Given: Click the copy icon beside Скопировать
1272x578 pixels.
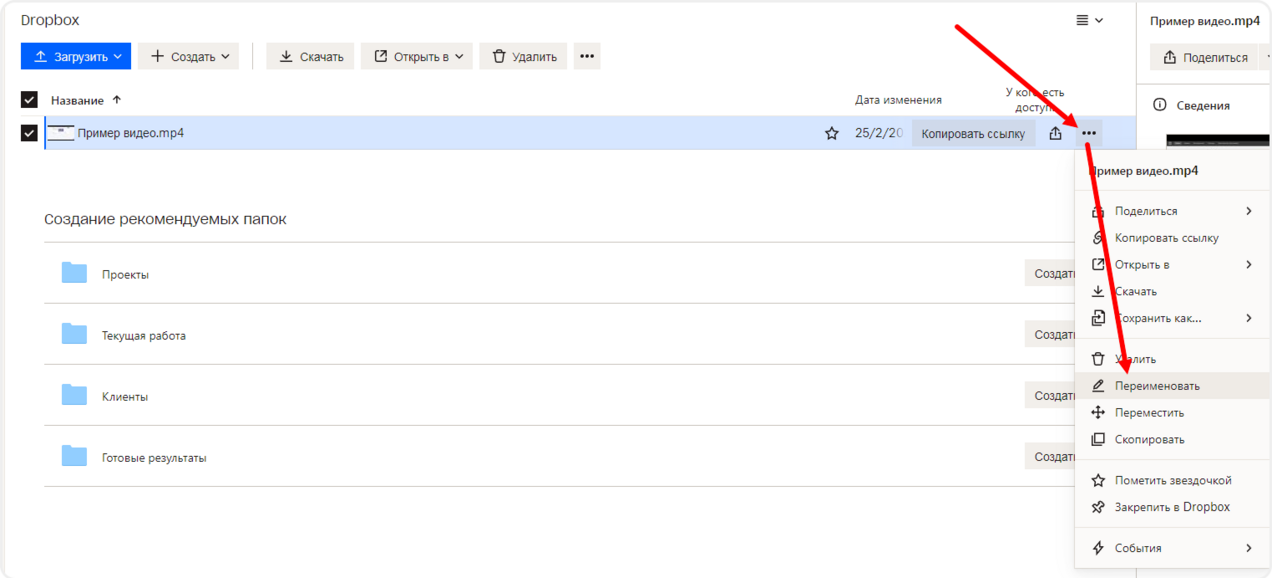Looking at the screenshot, I should 1098,440.
